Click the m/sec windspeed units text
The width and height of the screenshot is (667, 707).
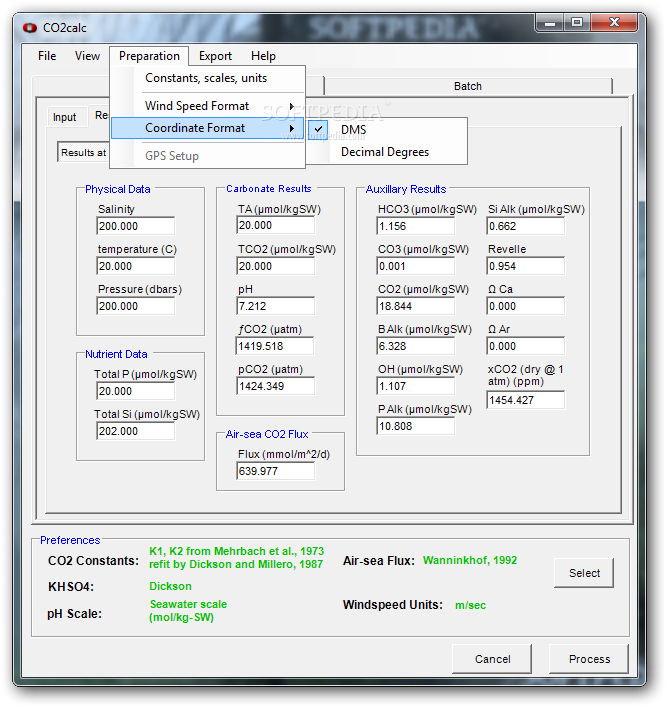(470, 605)
